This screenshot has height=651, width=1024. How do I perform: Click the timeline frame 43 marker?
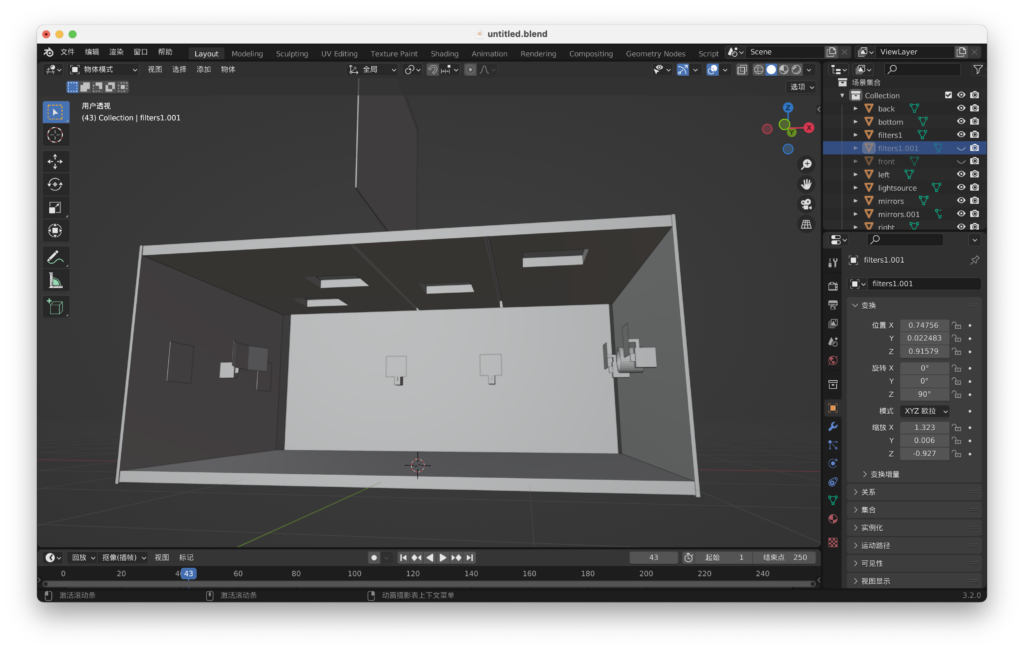[188, 573]
